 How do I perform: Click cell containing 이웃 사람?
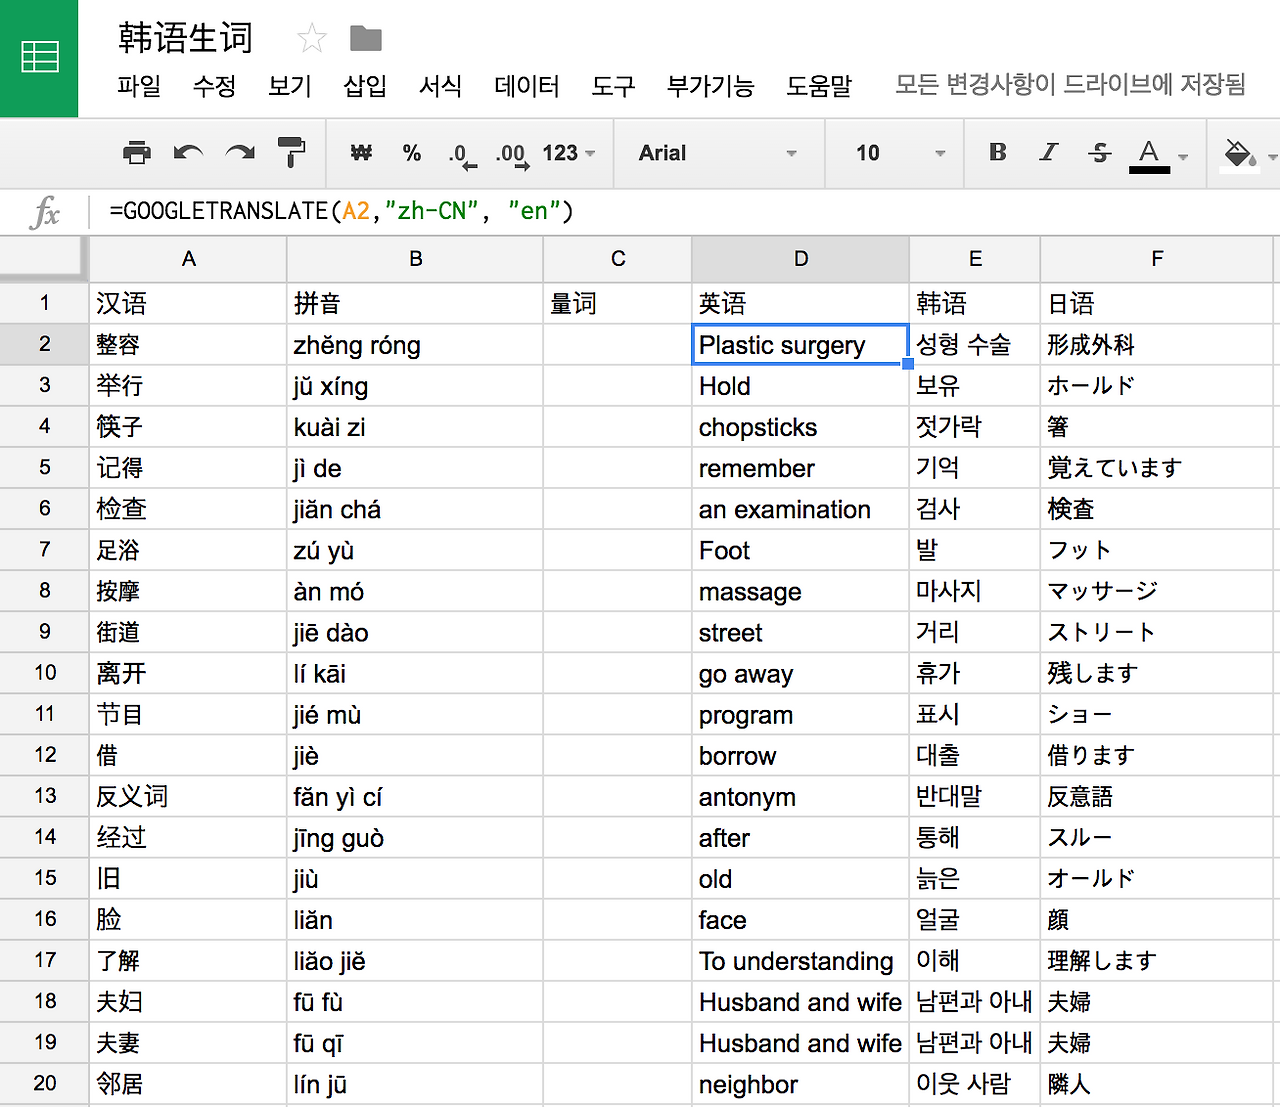tap(975, 1083)
